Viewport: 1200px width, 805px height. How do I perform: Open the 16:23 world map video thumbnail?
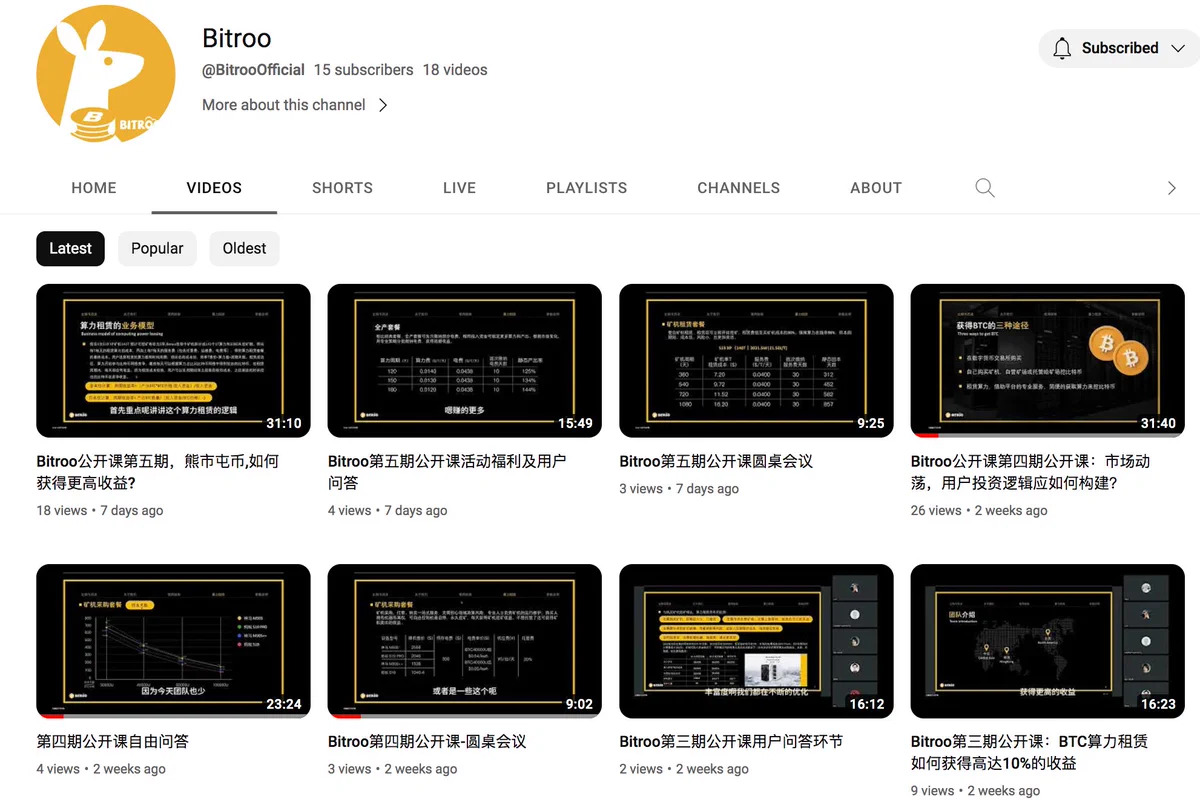1048,641
